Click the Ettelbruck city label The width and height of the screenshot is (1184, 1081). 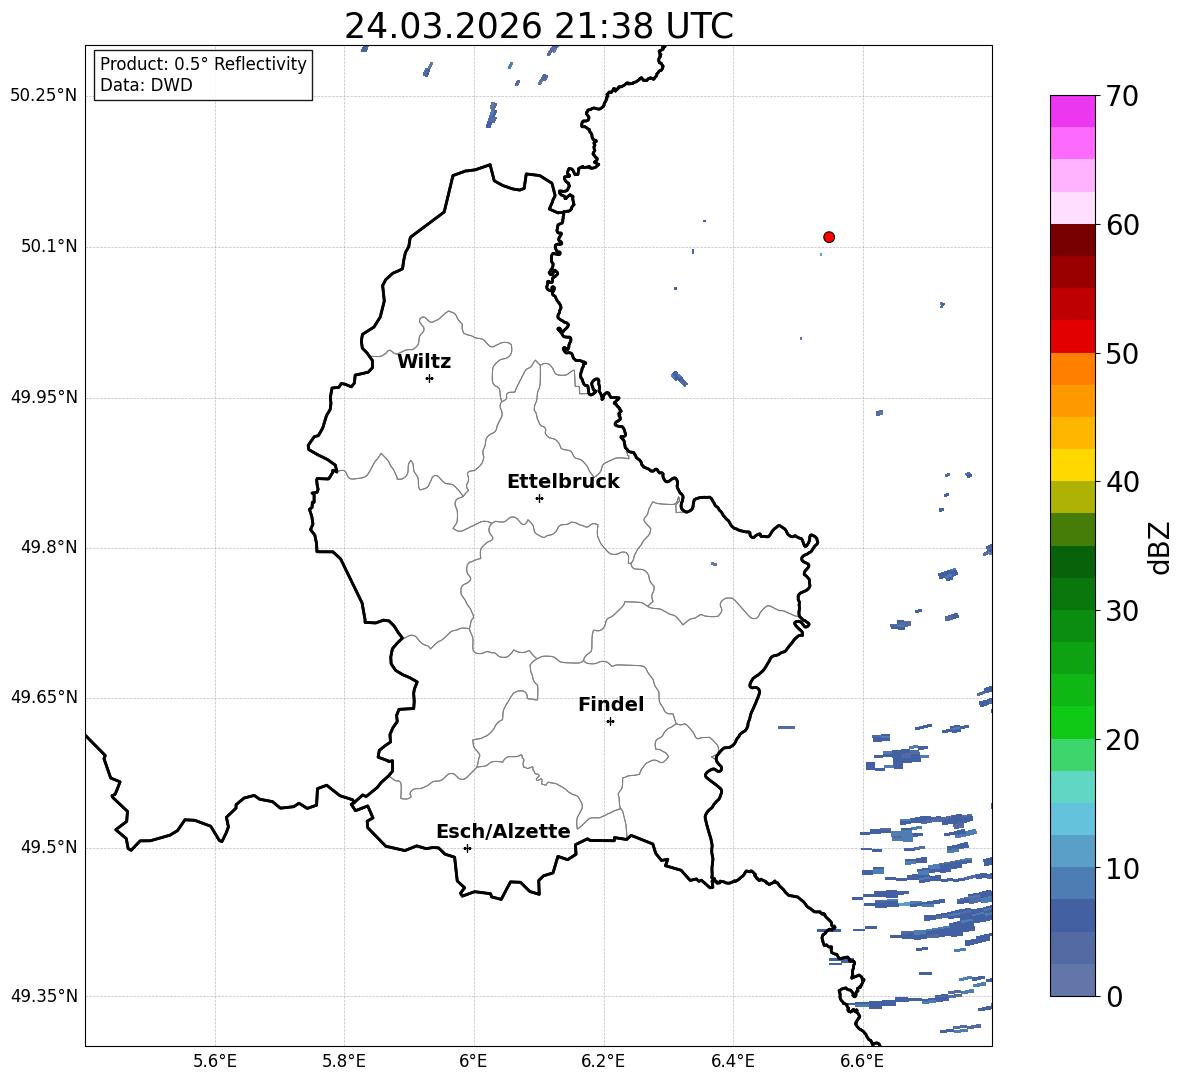point(563,482)
